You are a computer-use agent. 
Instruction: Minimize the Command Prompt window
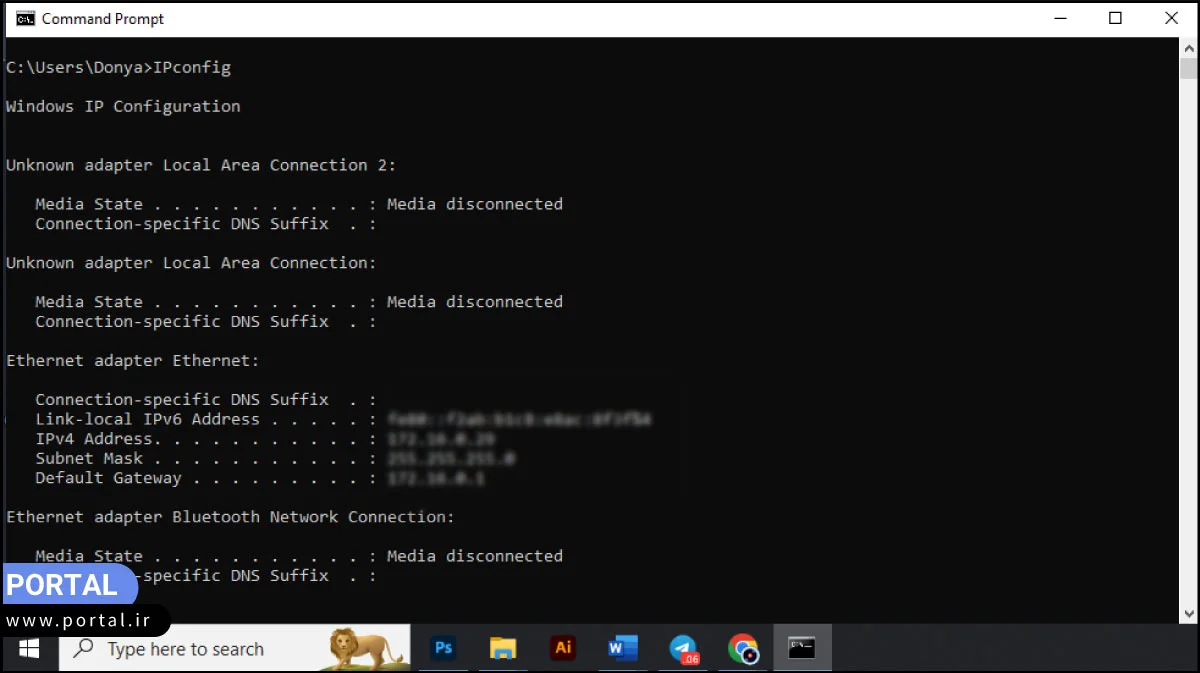click(1060, 18)
